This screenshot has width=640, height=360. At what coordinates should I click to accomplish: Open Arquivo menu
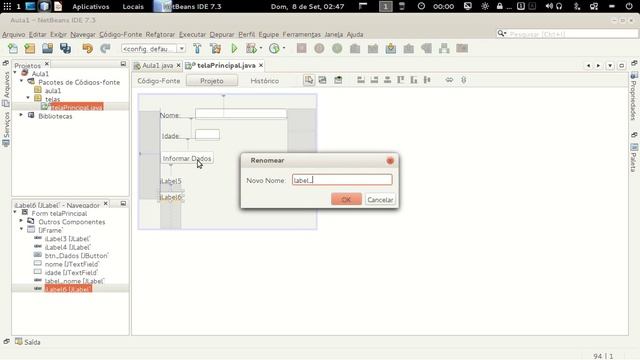point(13,35)
